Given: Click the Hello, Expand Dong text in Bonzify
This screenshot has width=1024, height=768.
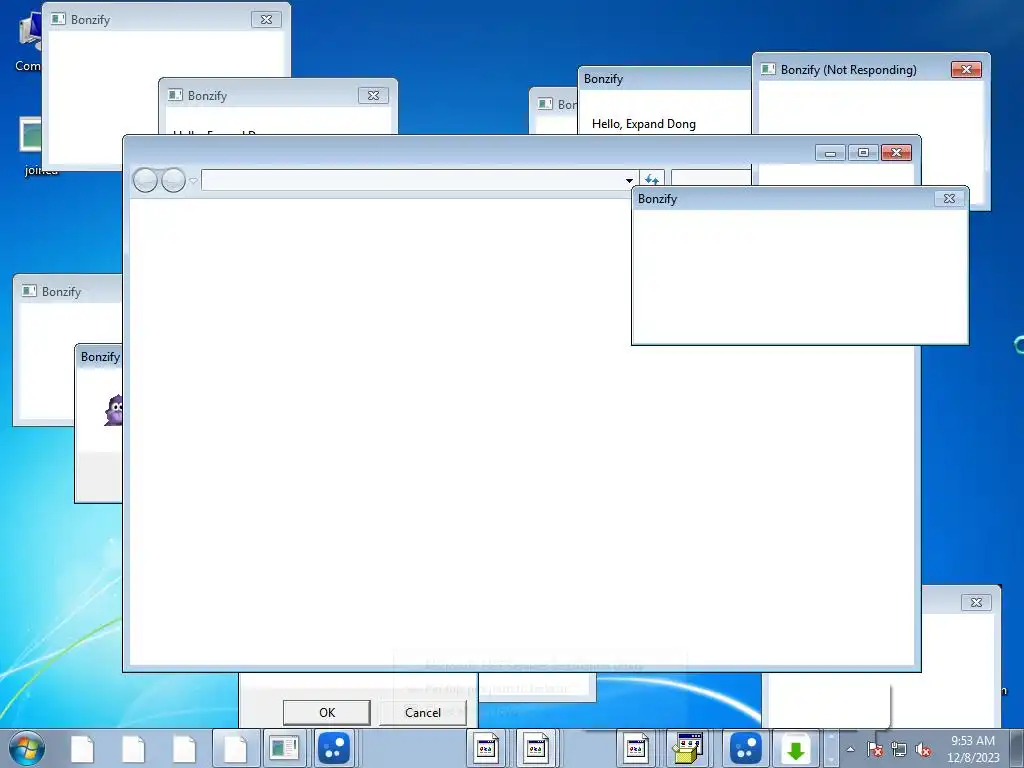Looking at the screenshot, I should point(643,124).
